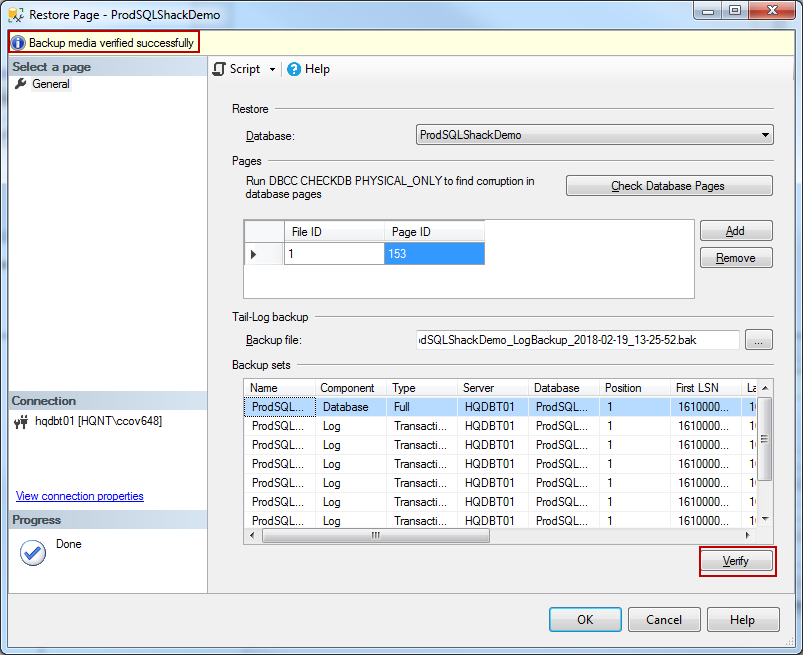
Task: Open the Database ProdSQLShackDemo dropdown
Action: click(594, 135)
